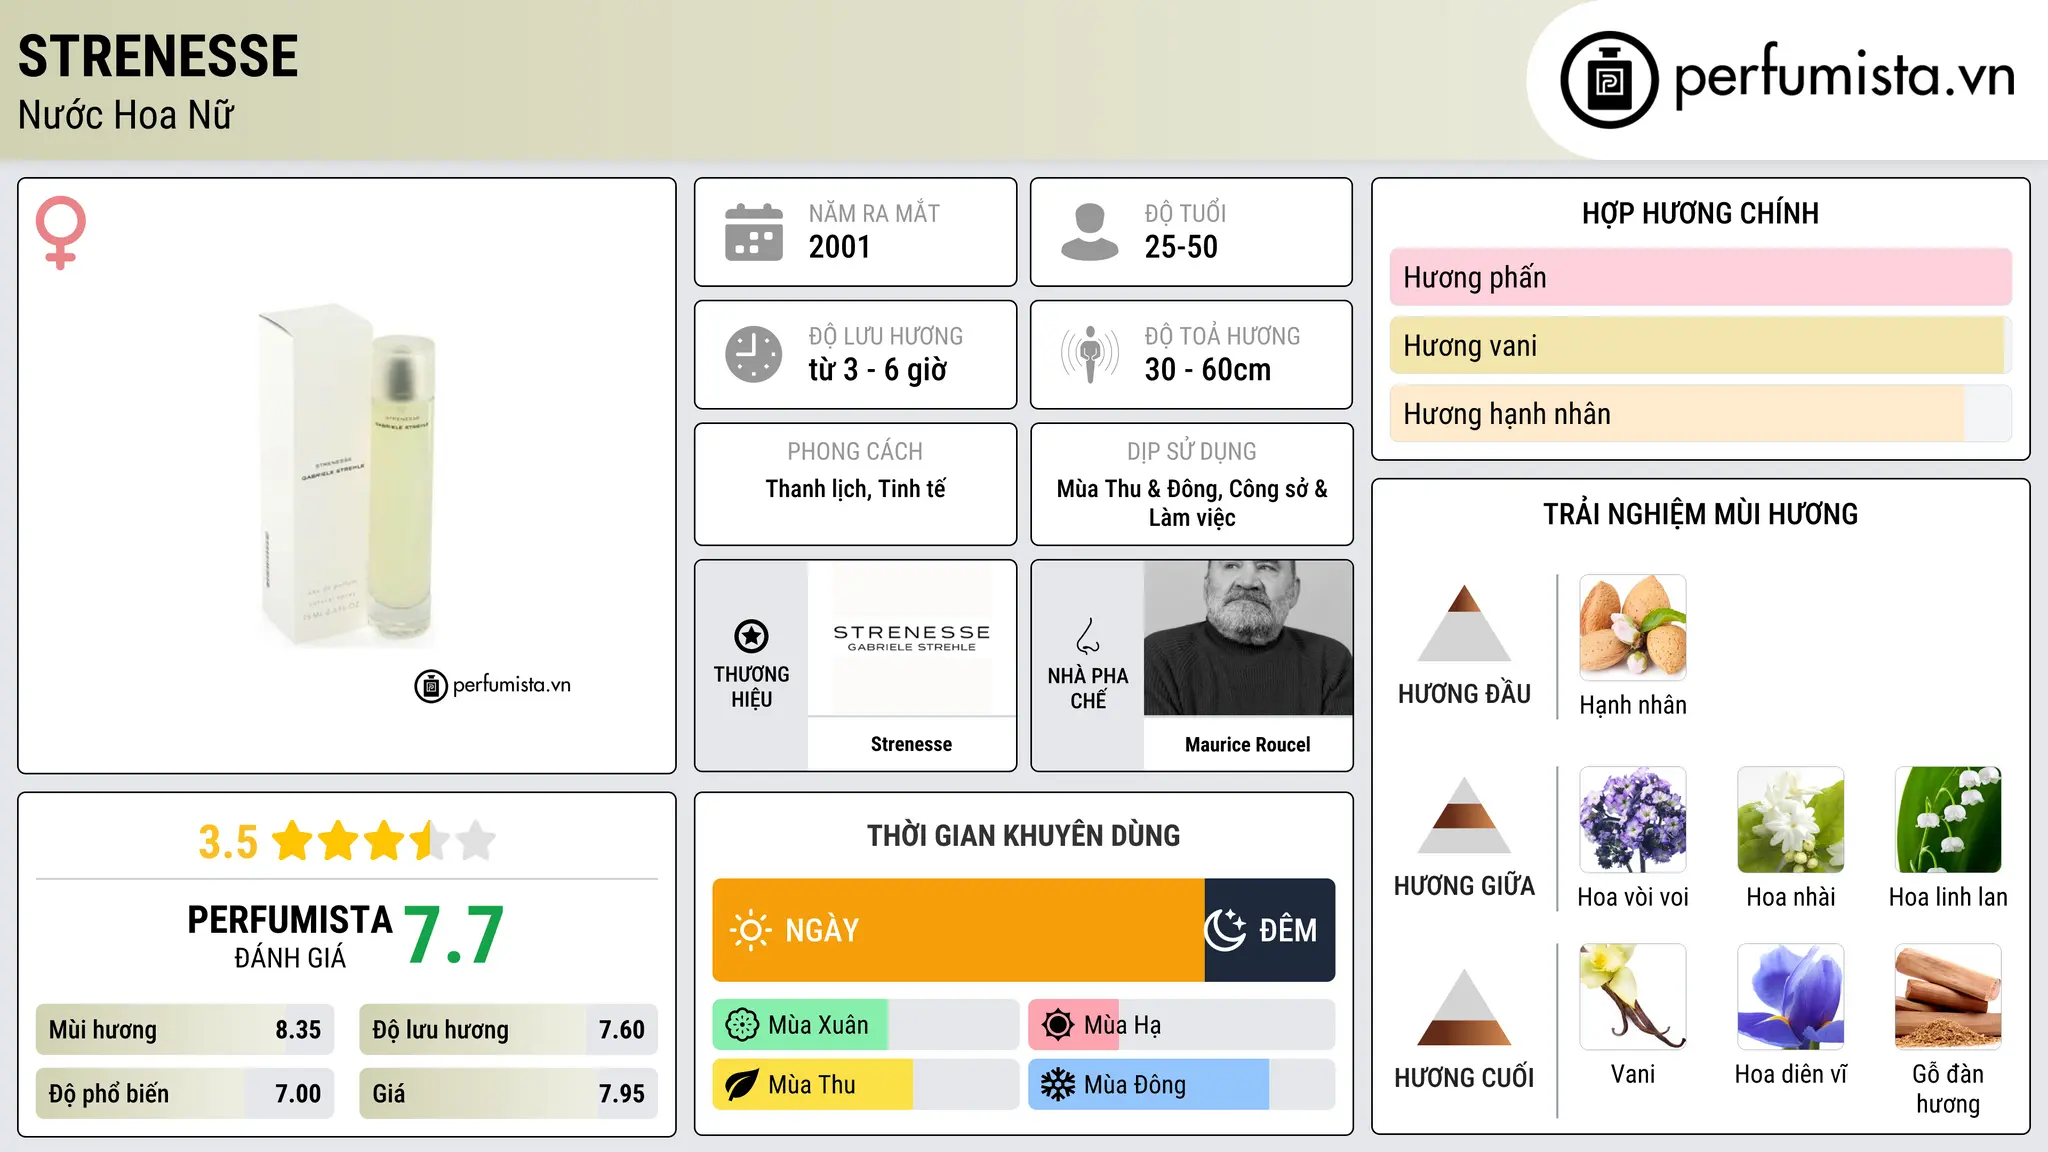The image size is (2048, 1152).
Task: Click the Mùa Thu season bar
Action: coord(866,1085)
